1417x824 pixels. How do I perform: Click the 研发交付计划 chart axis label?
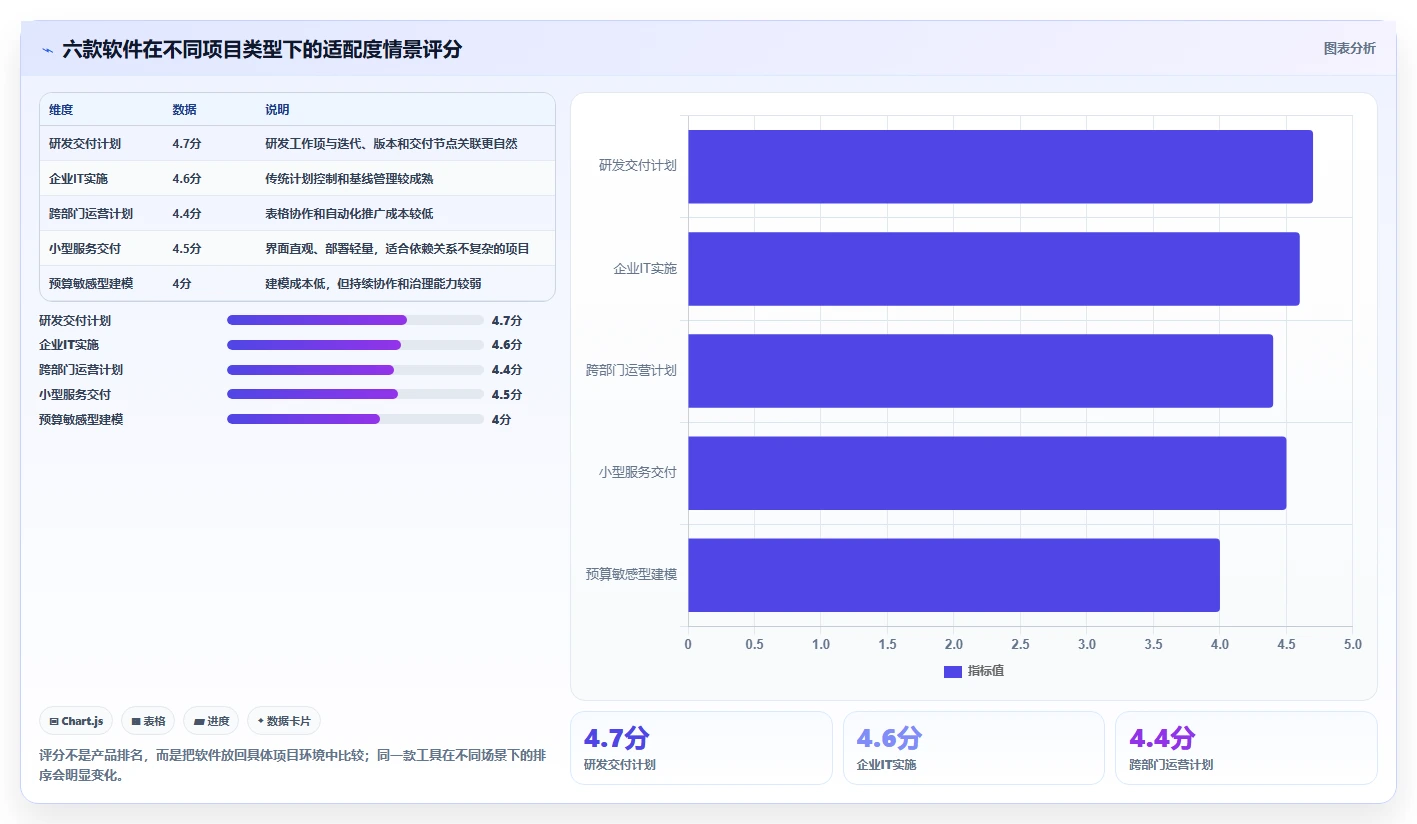point(638,166)
